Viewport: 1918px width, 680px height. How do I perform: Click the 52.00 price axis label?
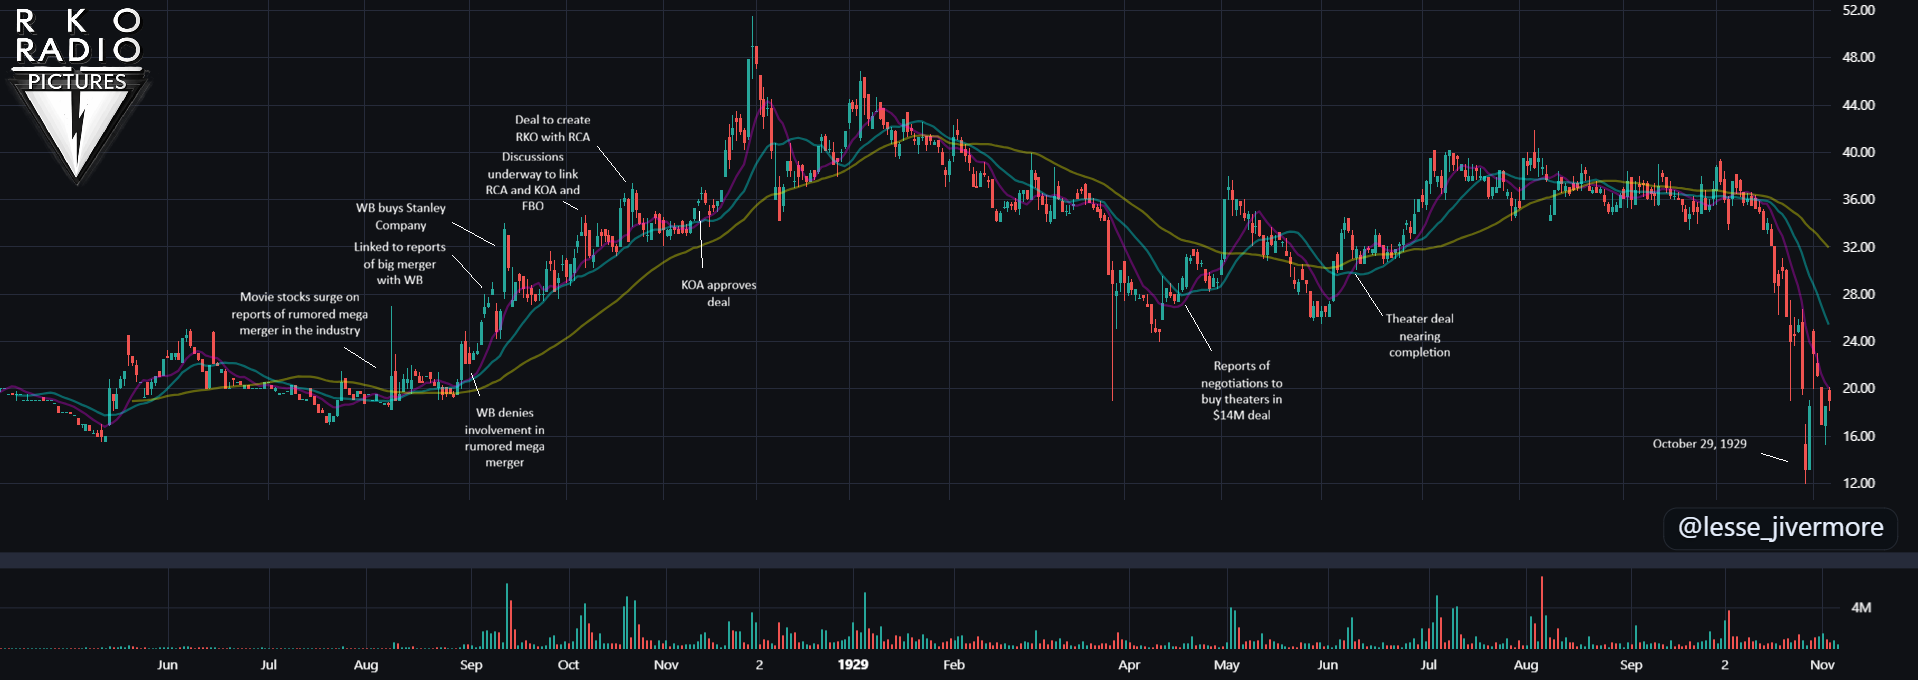1859,10
